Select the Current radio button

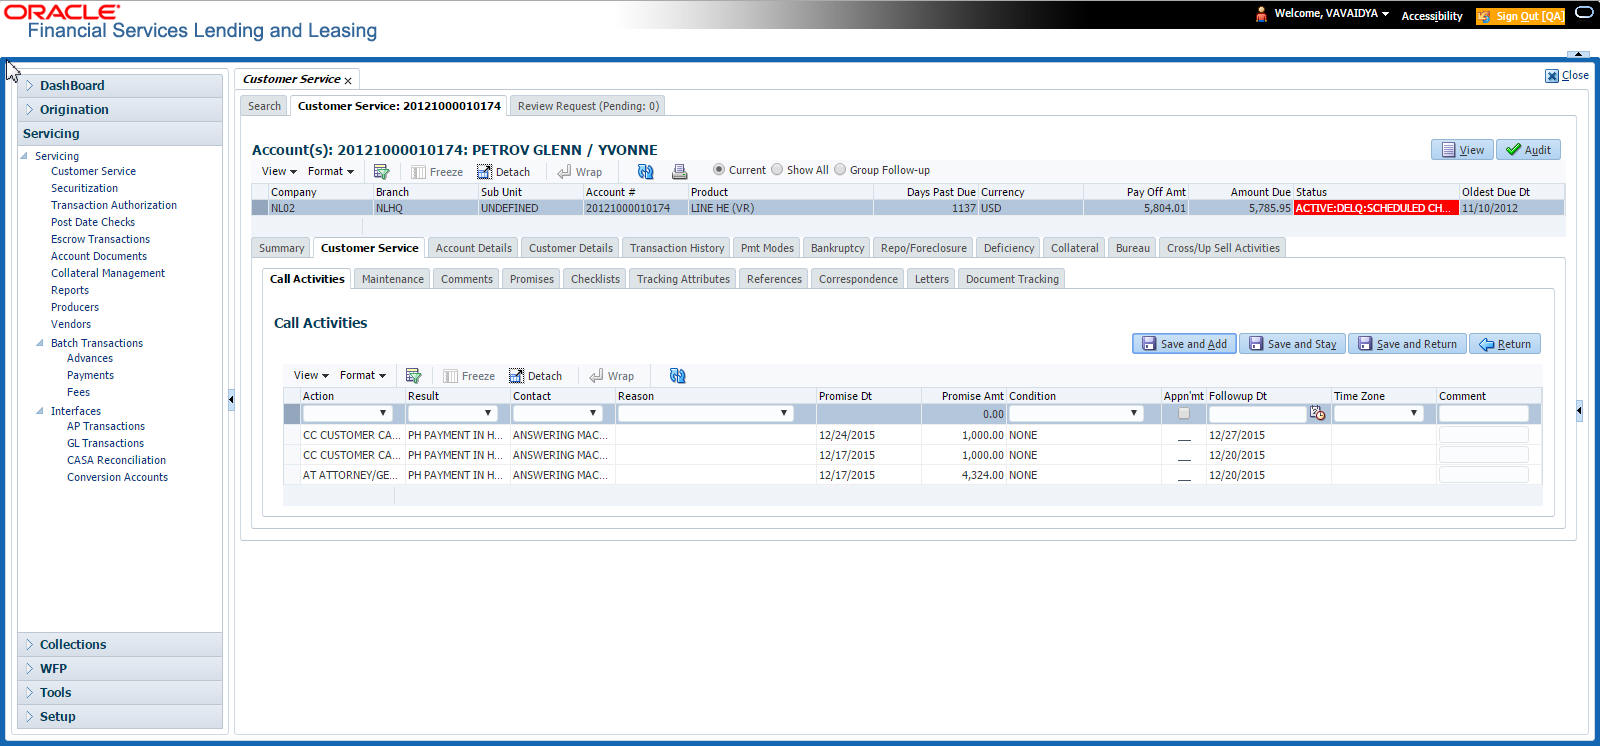719,170
